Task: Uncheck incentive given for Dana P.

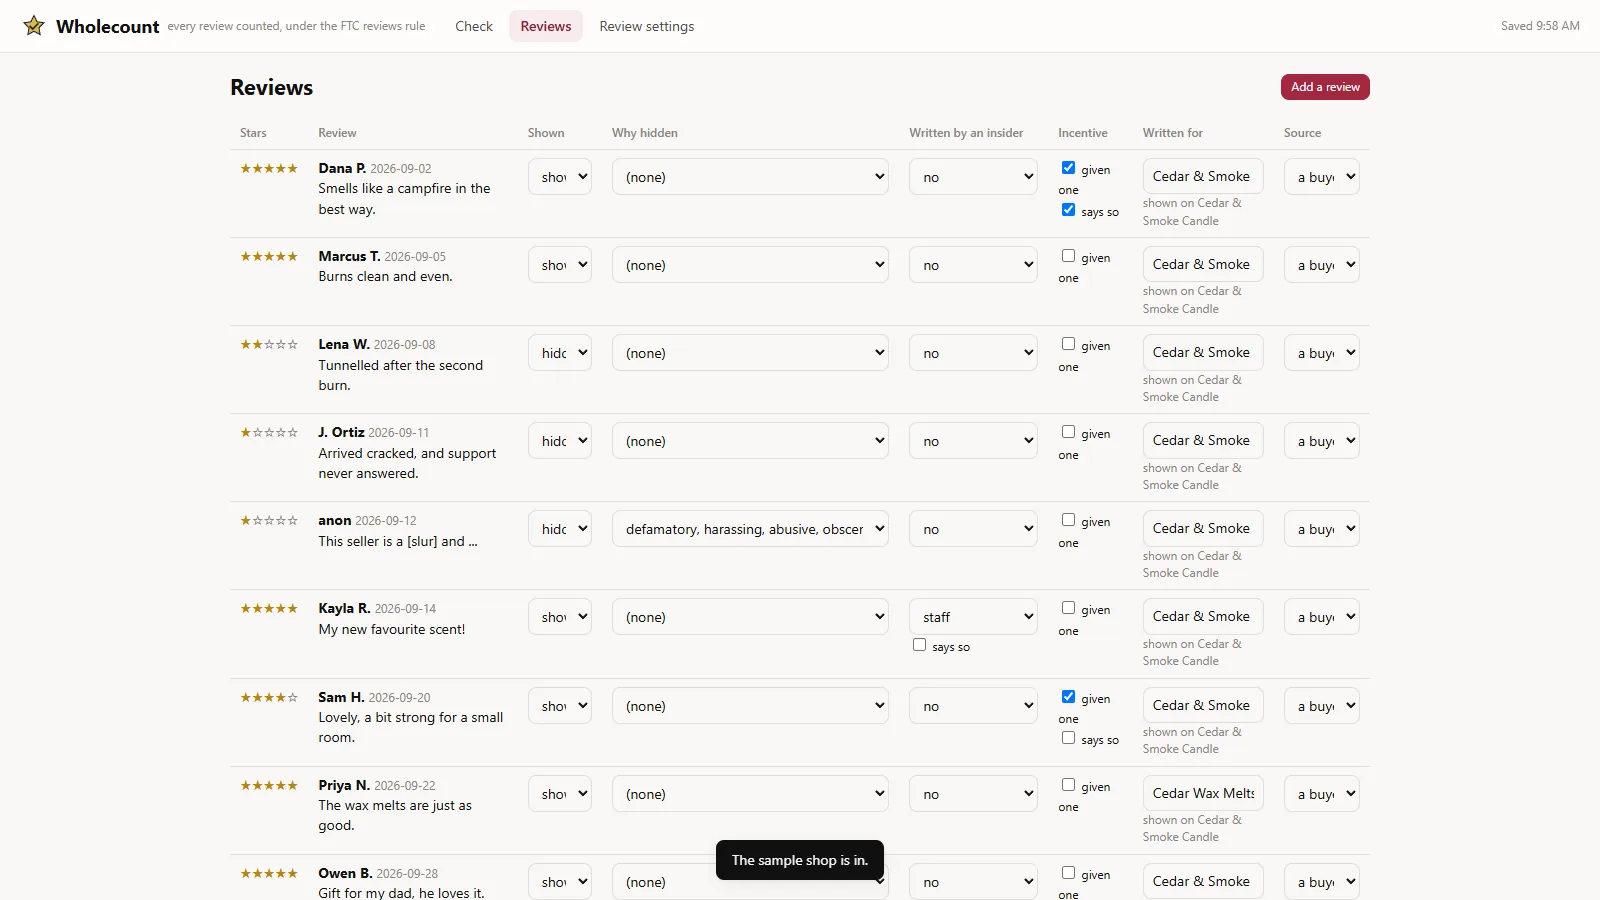Action: click(x=1068, y=168)
